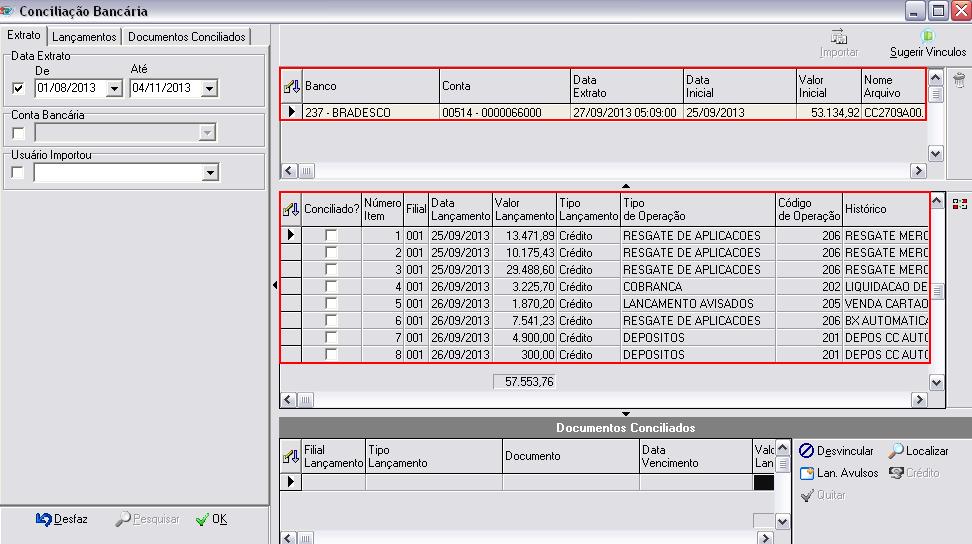This screenshot has width=972, height=544.
Task: Enable the Conta Bancária filter checkbox
Action: pyautogui.click(x=18, y=133)
